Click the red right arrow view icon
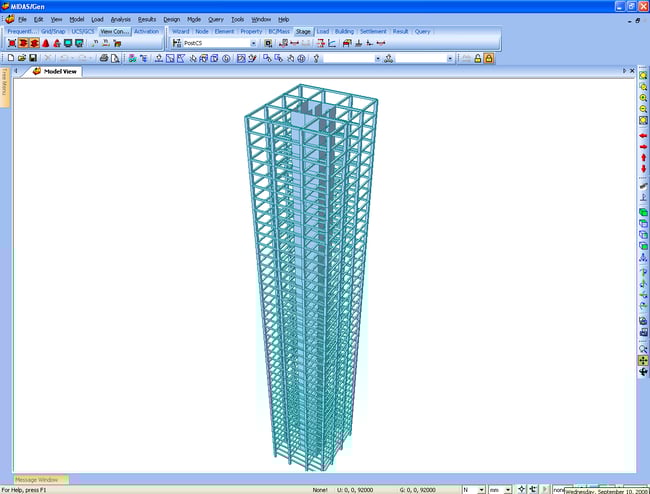This screenshot has height=494, width=650. pyautogui.click(x=643, y=147)
